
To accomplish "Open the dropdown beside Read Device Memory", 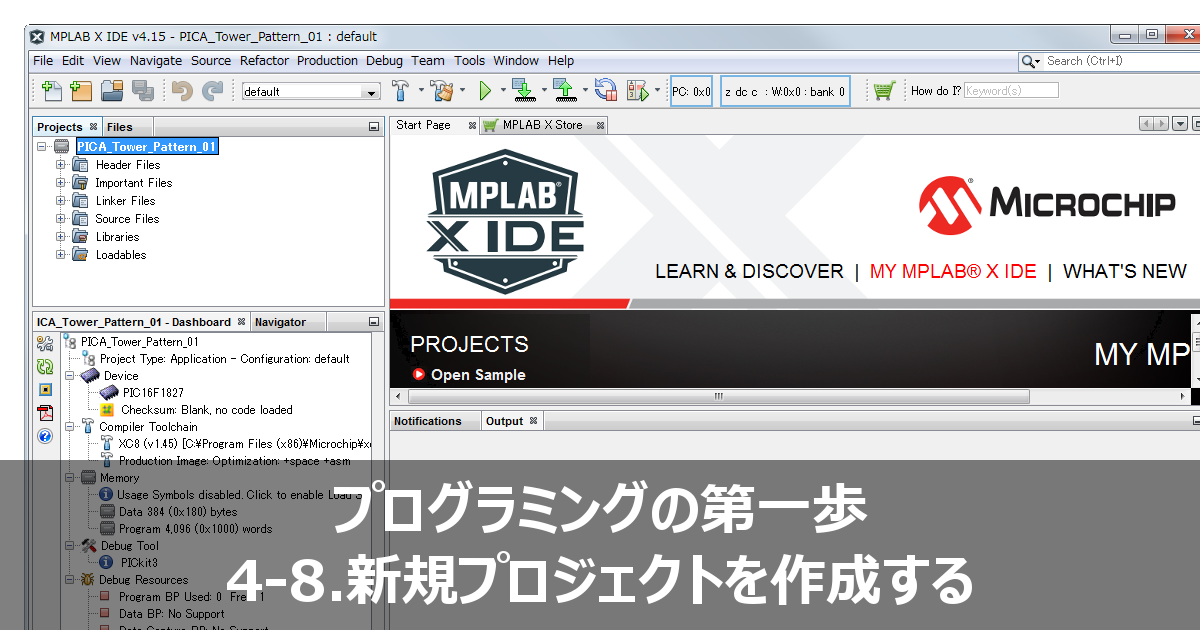I will 585,91.
